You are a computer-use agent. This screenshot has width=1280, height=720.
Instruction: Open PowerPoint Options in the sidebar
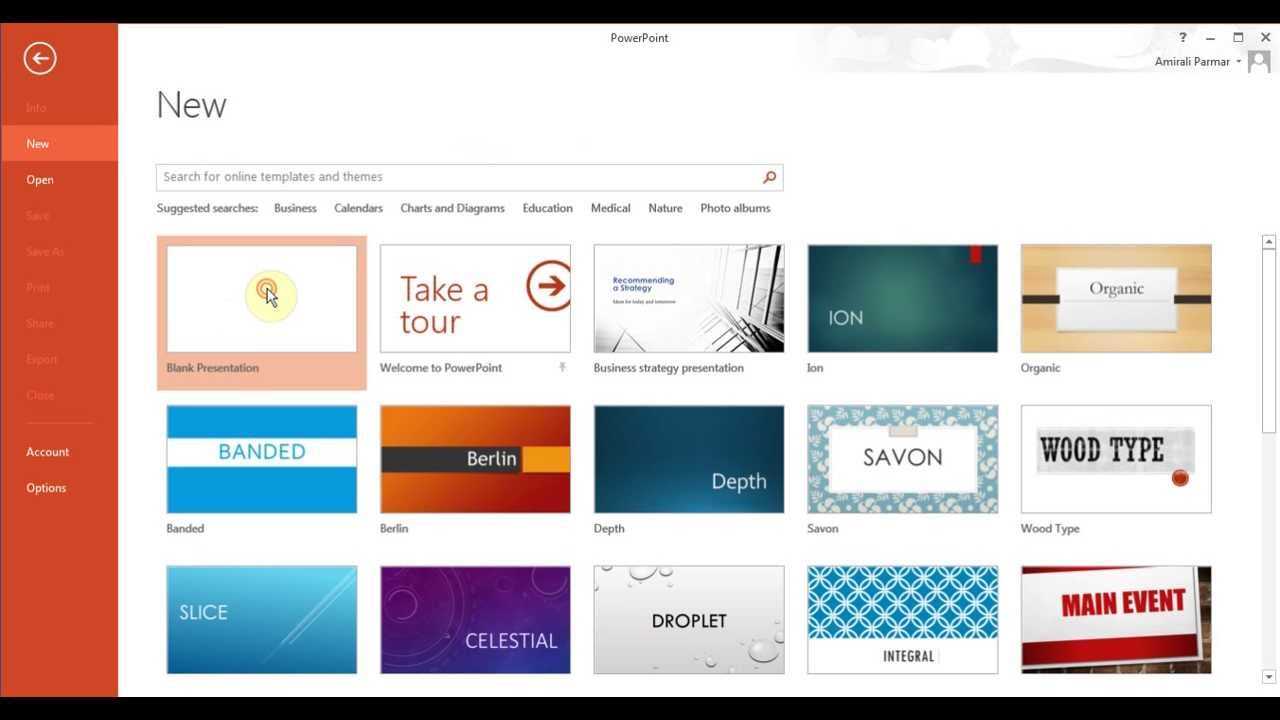46,488
